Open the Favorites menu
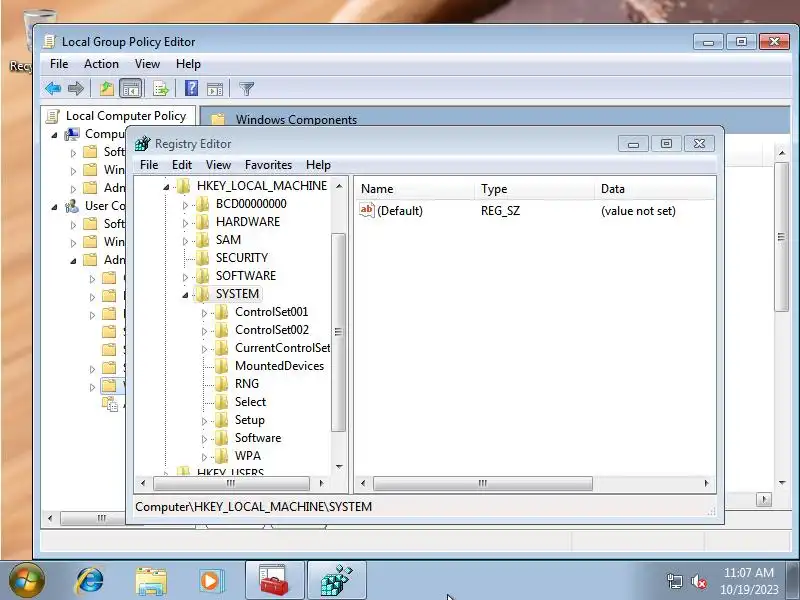Screen dimensions: 800x600 268,165
